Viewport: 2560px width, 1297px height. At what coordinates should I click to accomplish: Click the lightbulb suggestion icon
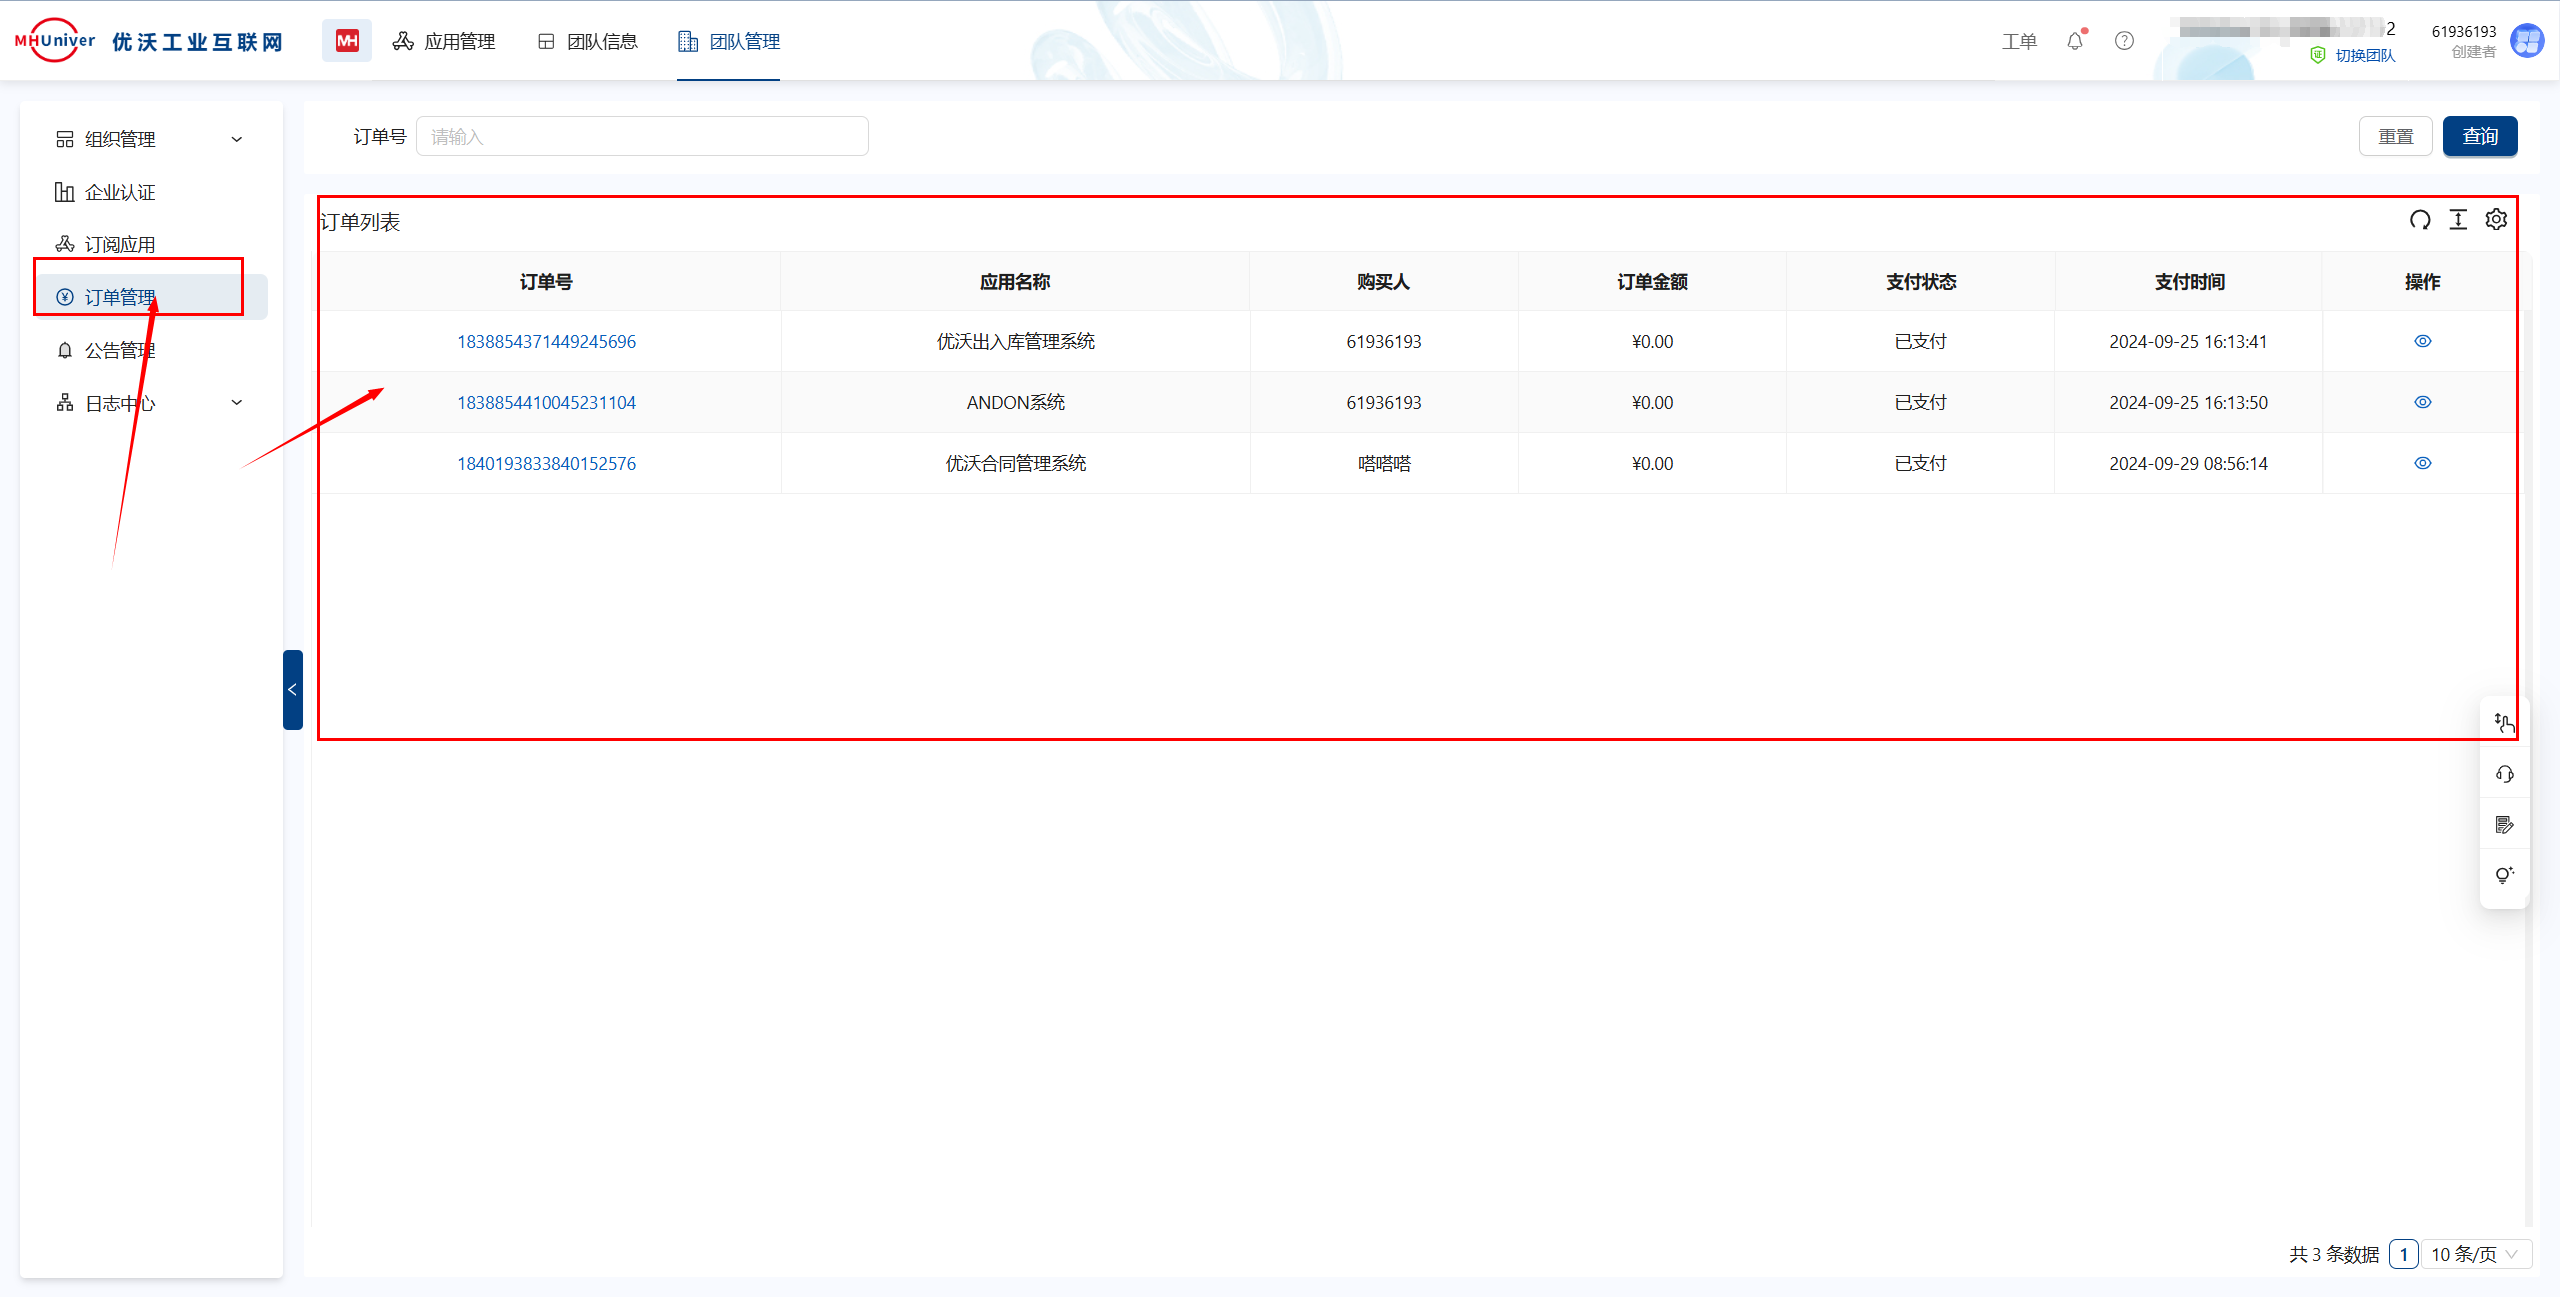[x=2504, y=876]
